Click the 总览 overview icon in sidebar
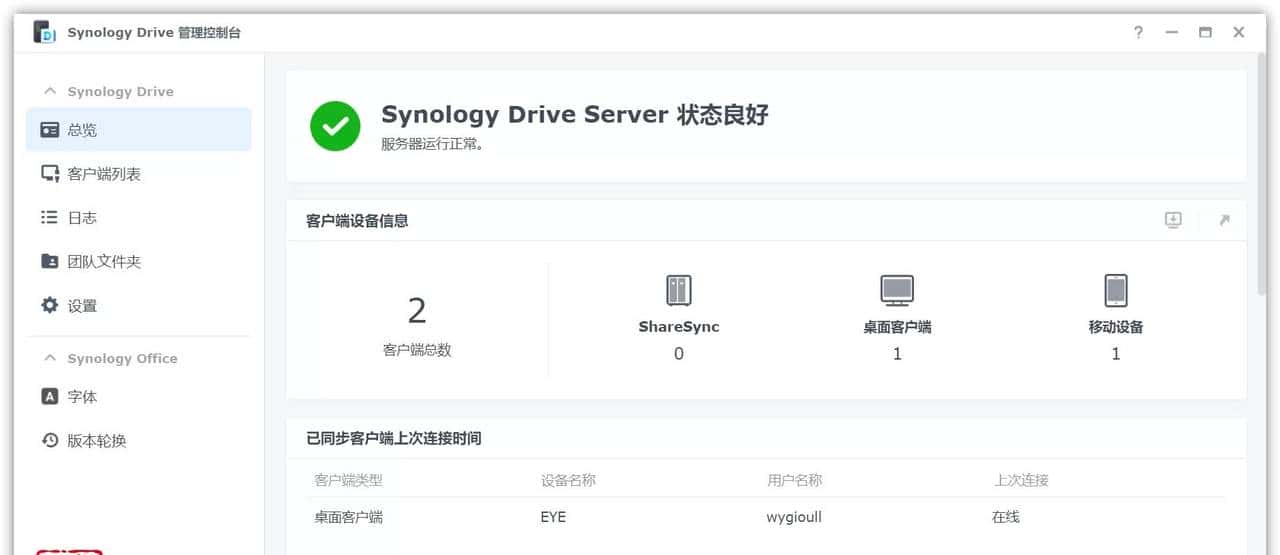Image resolution: width=1280 pixels, height=555 pixels. 49,130
